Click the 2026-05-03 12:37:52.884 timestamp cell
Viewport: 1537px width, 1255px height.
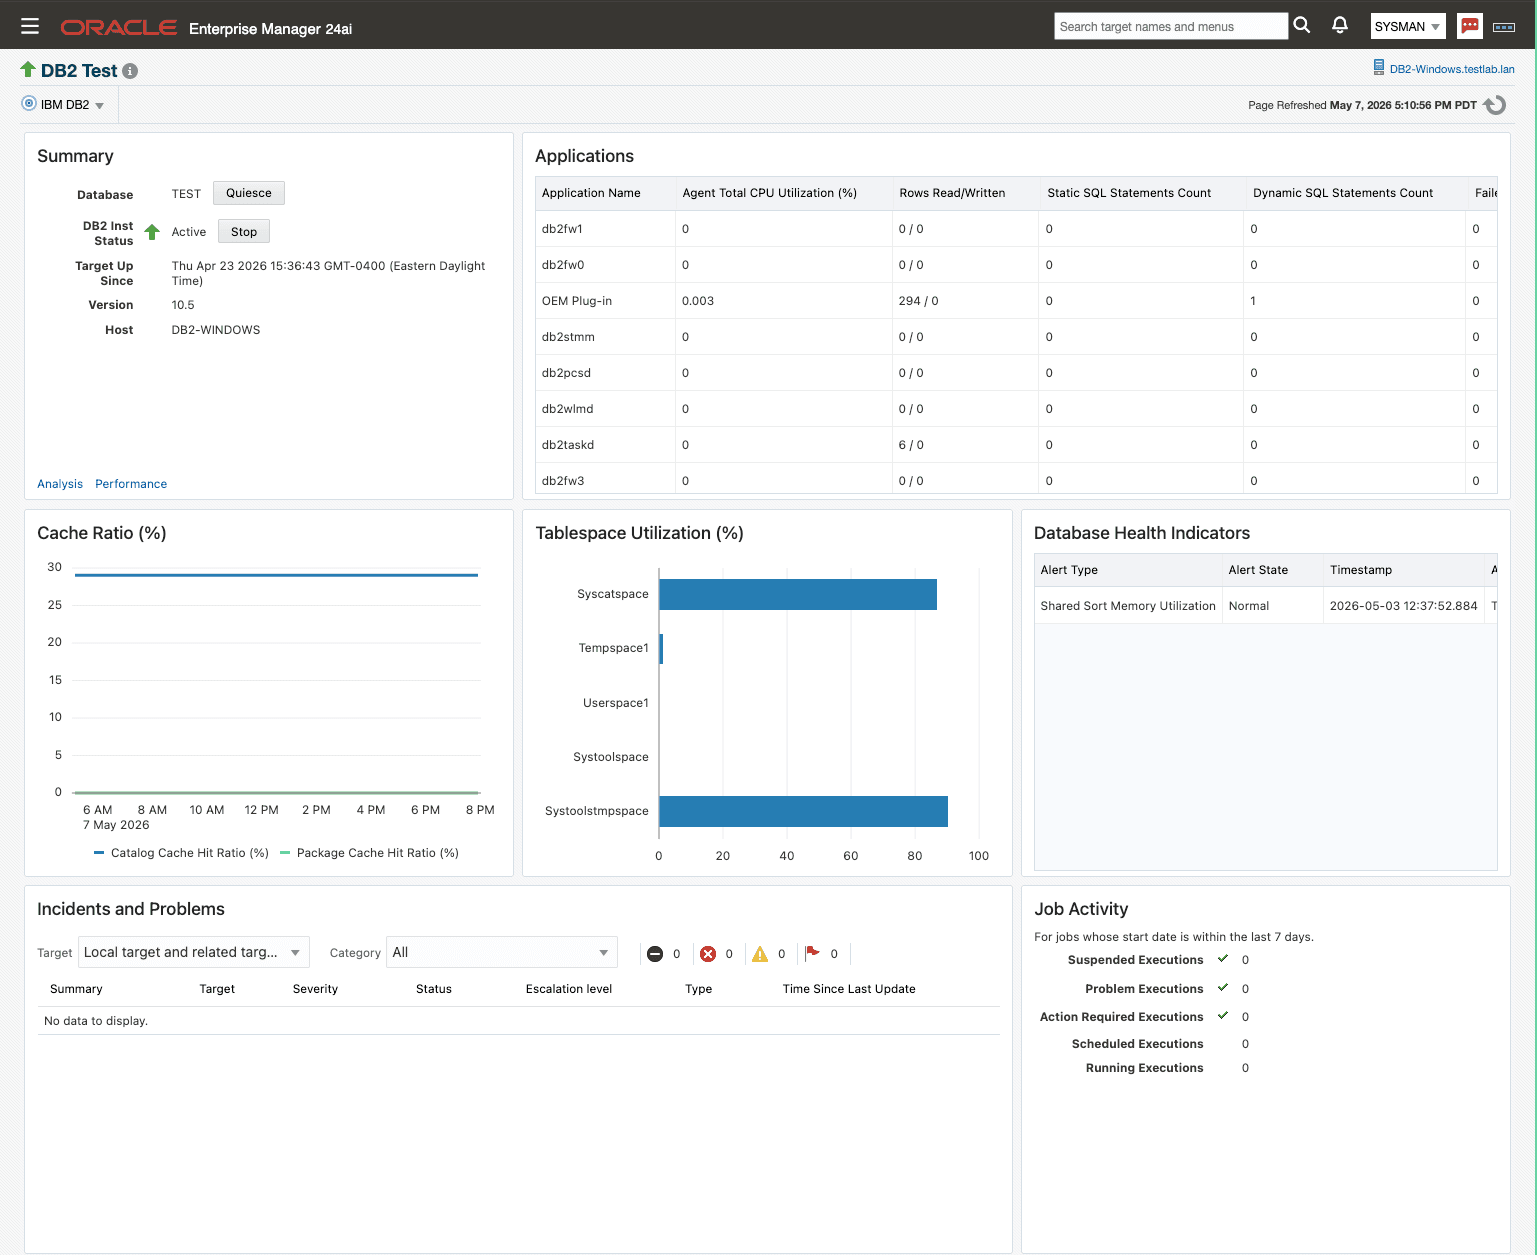1403,606
